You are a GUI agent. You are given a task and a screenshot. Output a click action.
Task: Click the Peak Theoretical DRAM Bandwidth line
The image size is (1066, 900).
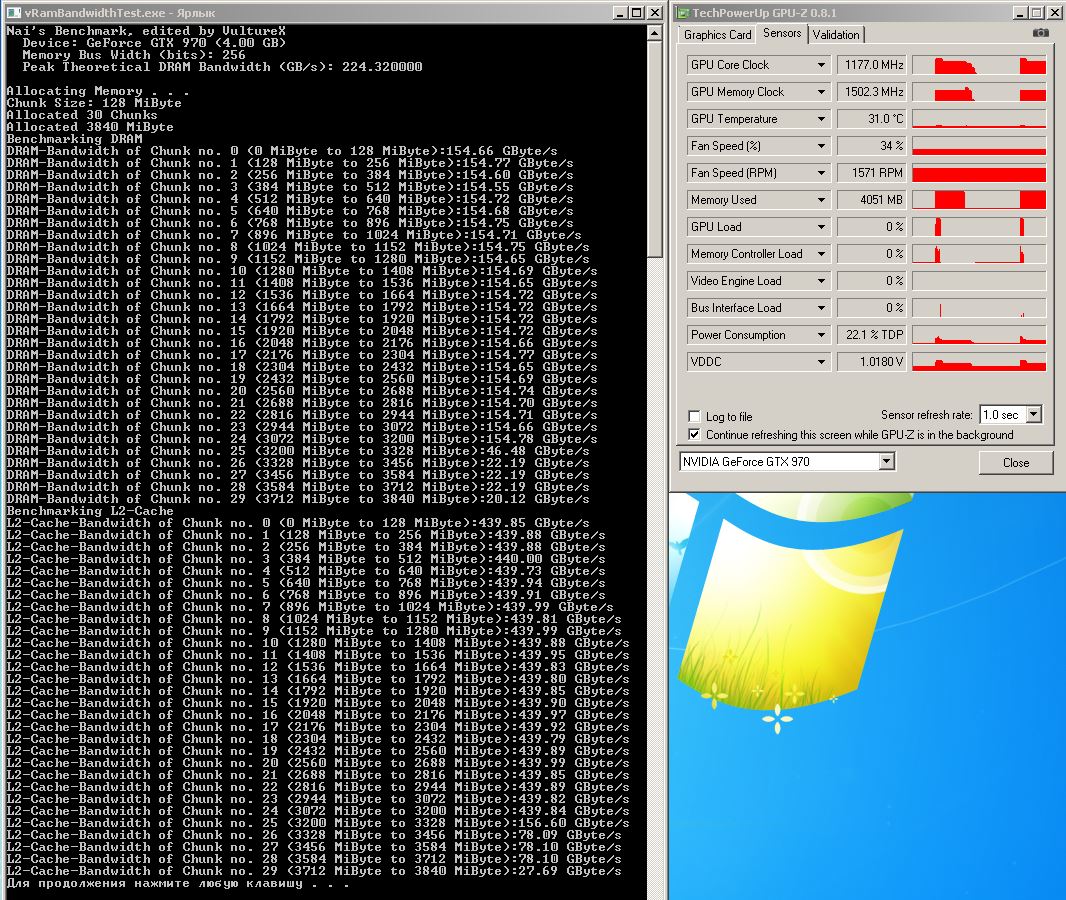pos(222,67)
